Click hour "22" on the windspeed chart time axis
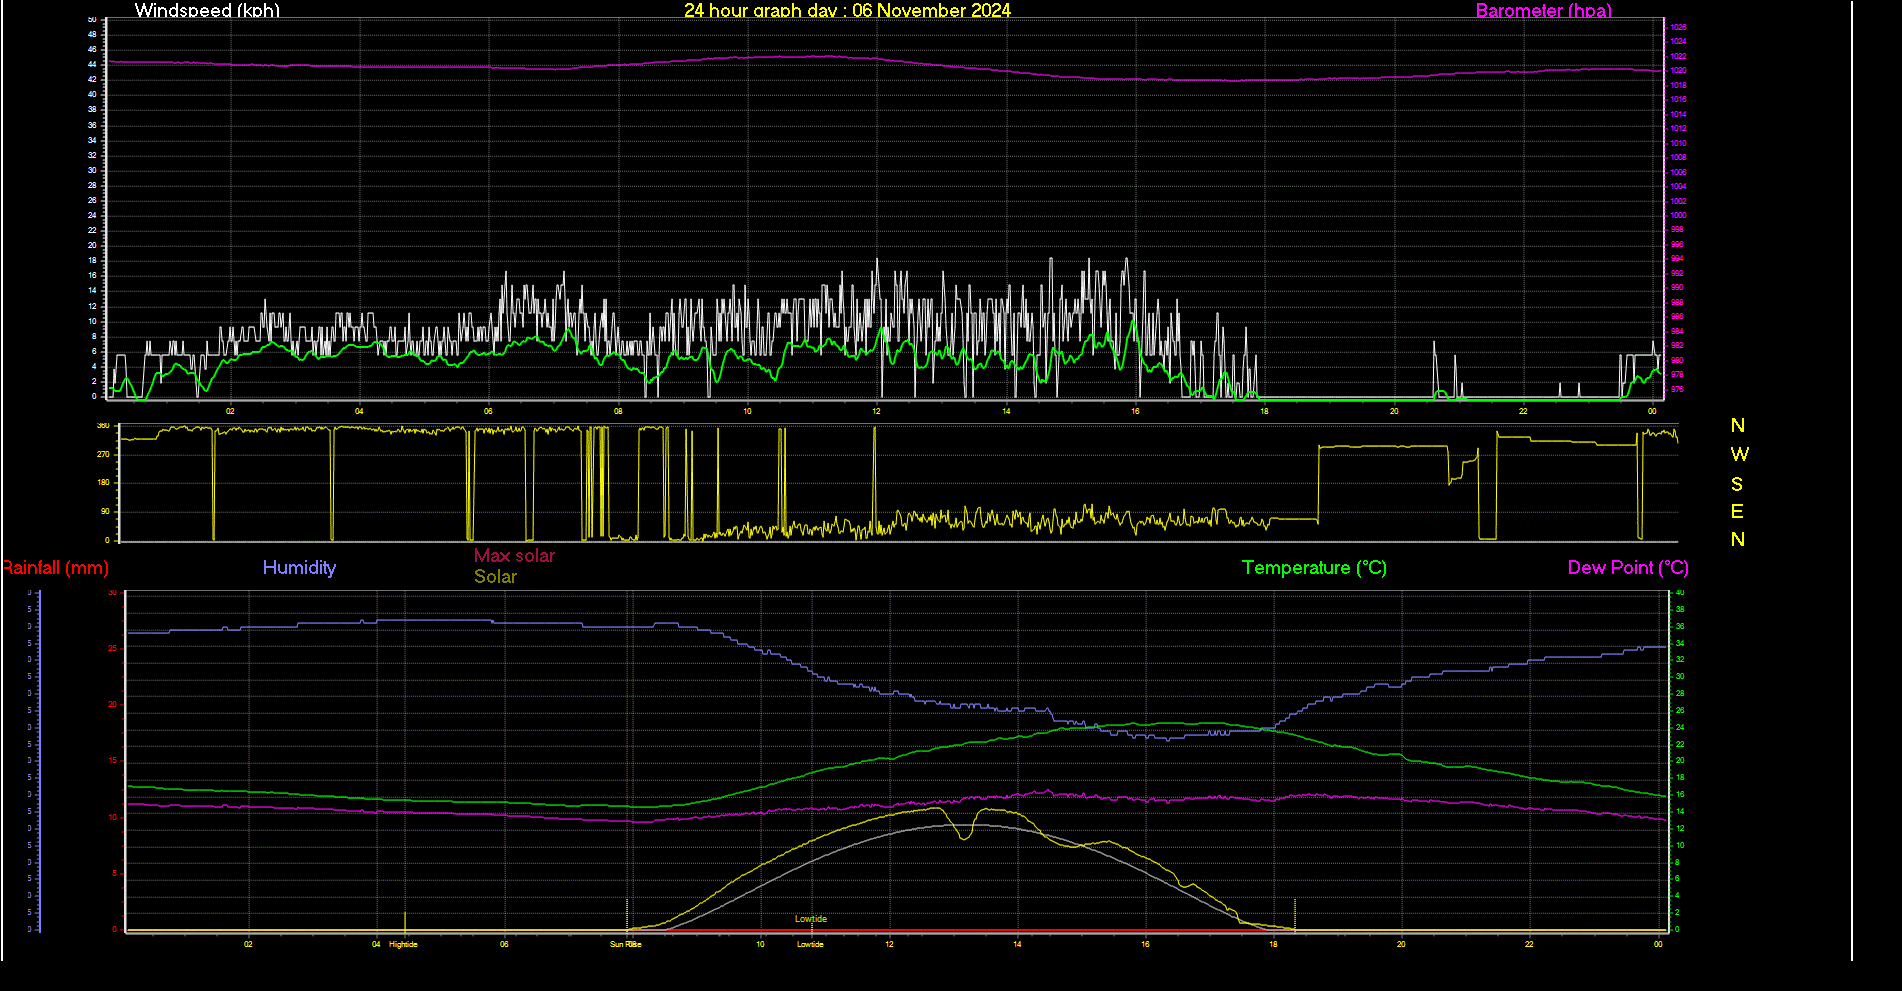 point(1523,411)
